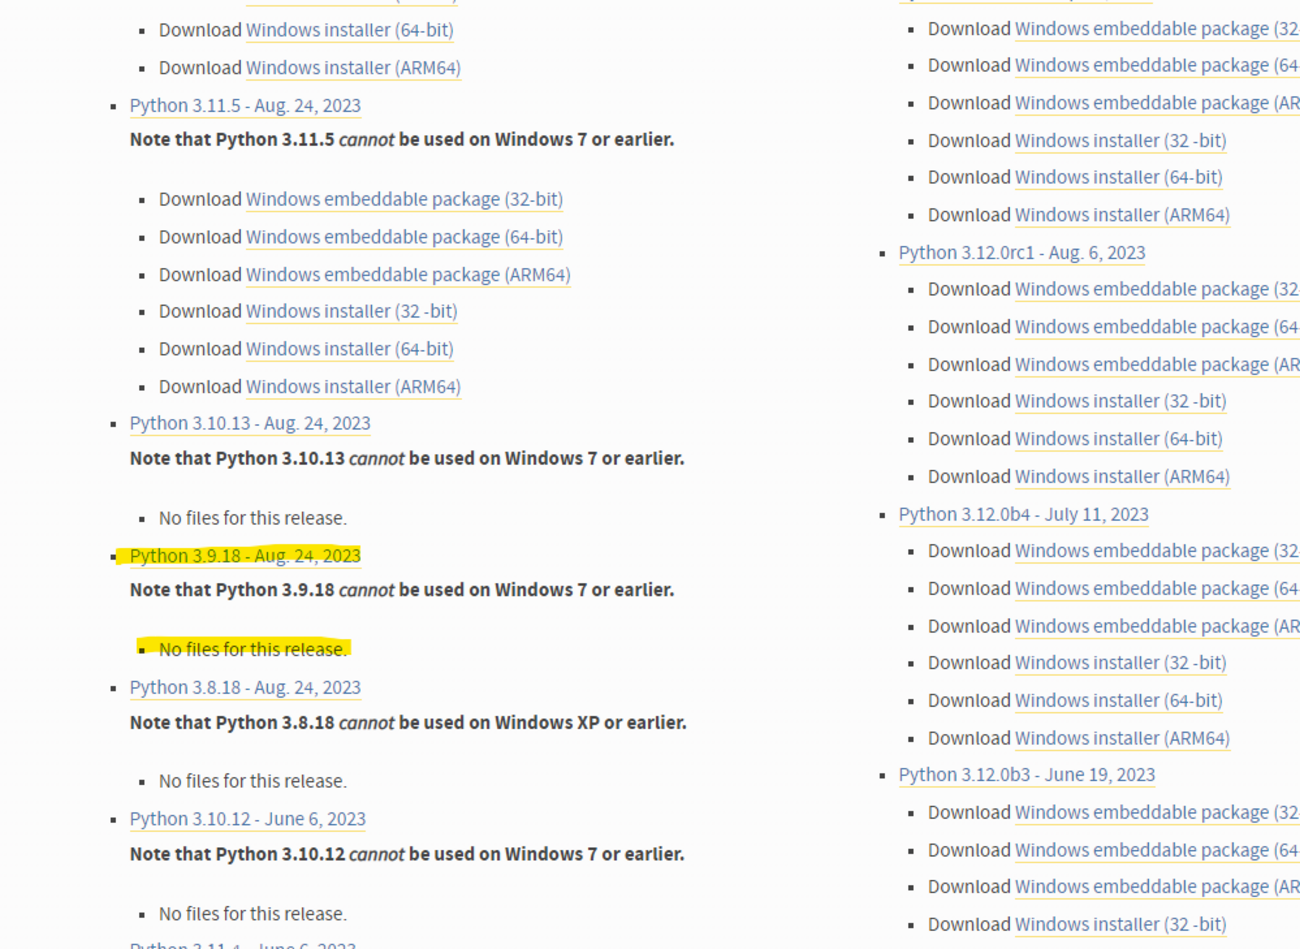The width and height of the screenshot is (1300, 949).
Task: Download Python 3.12.0rc1 embeddable package (ARM64)
Action: coord(1157,365)
